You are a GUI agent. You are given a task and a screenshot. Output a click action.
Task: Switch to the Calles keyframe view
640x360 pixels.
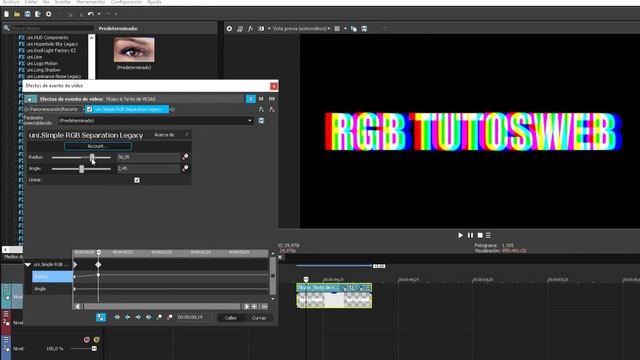click(x=231, y=318)
